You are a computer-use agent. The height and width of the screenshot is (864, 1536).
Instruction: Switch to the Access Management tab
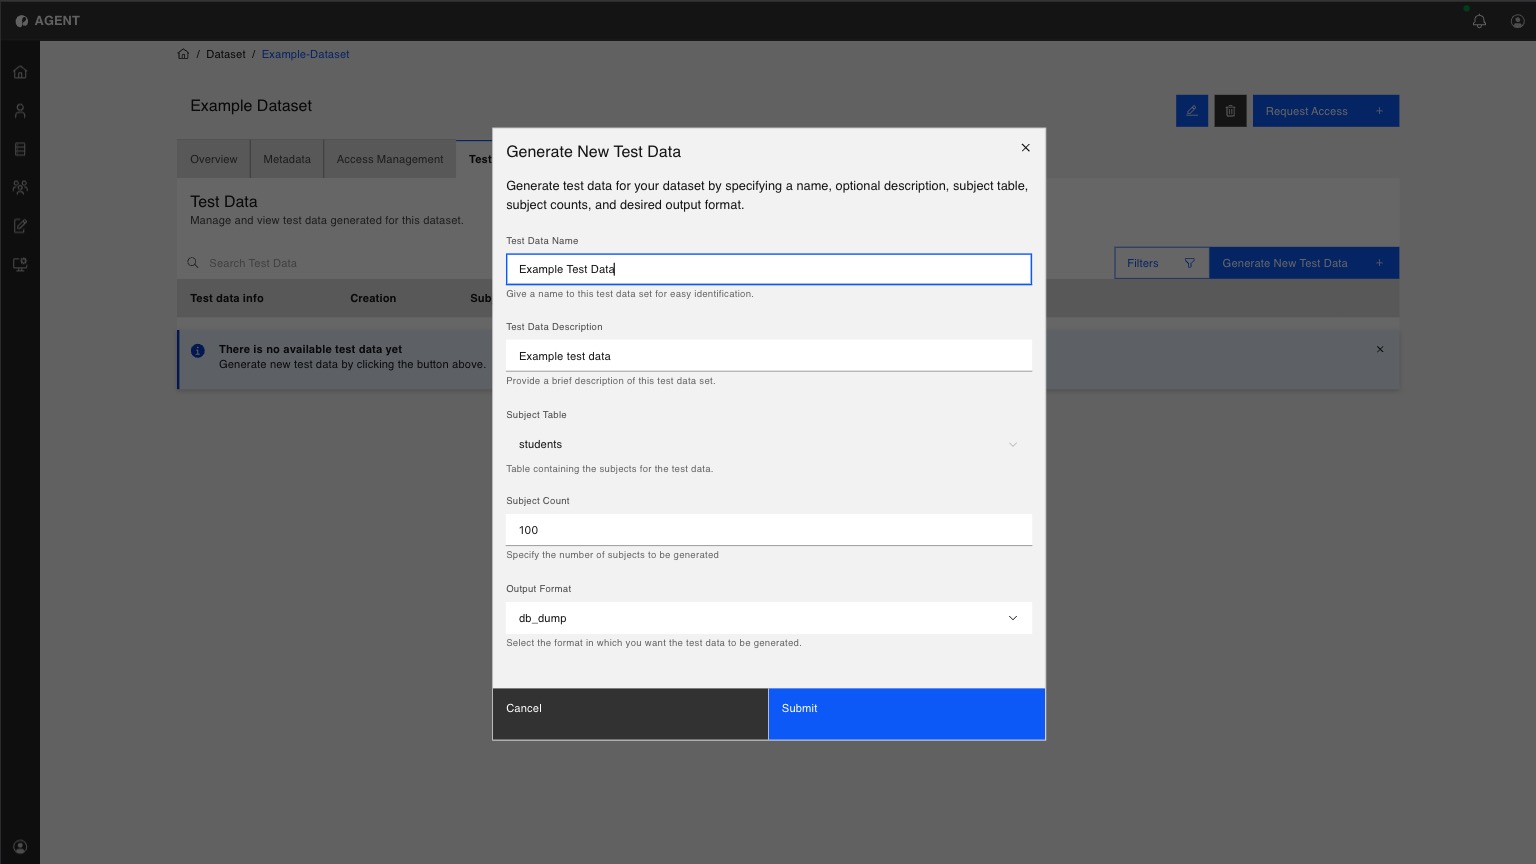click(x=390, y=159)
